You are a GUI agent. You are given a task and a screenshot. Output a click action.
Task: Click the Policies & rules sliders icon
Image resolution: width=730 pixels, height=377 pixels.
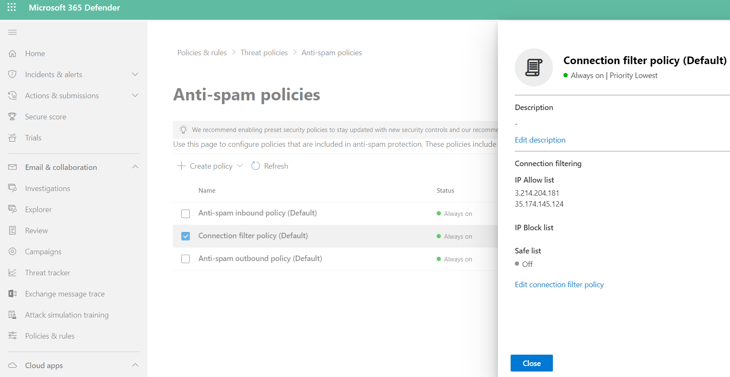point(13,336)
